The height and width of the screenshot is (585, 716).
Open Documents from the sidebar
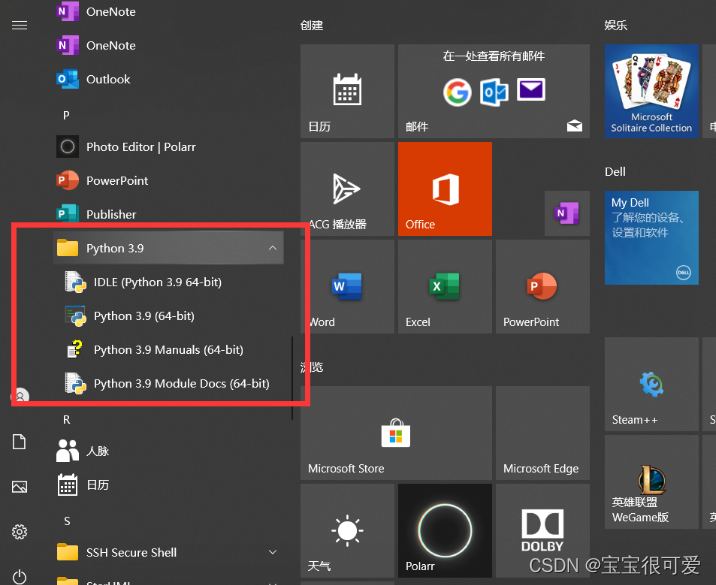pos(19,442)
